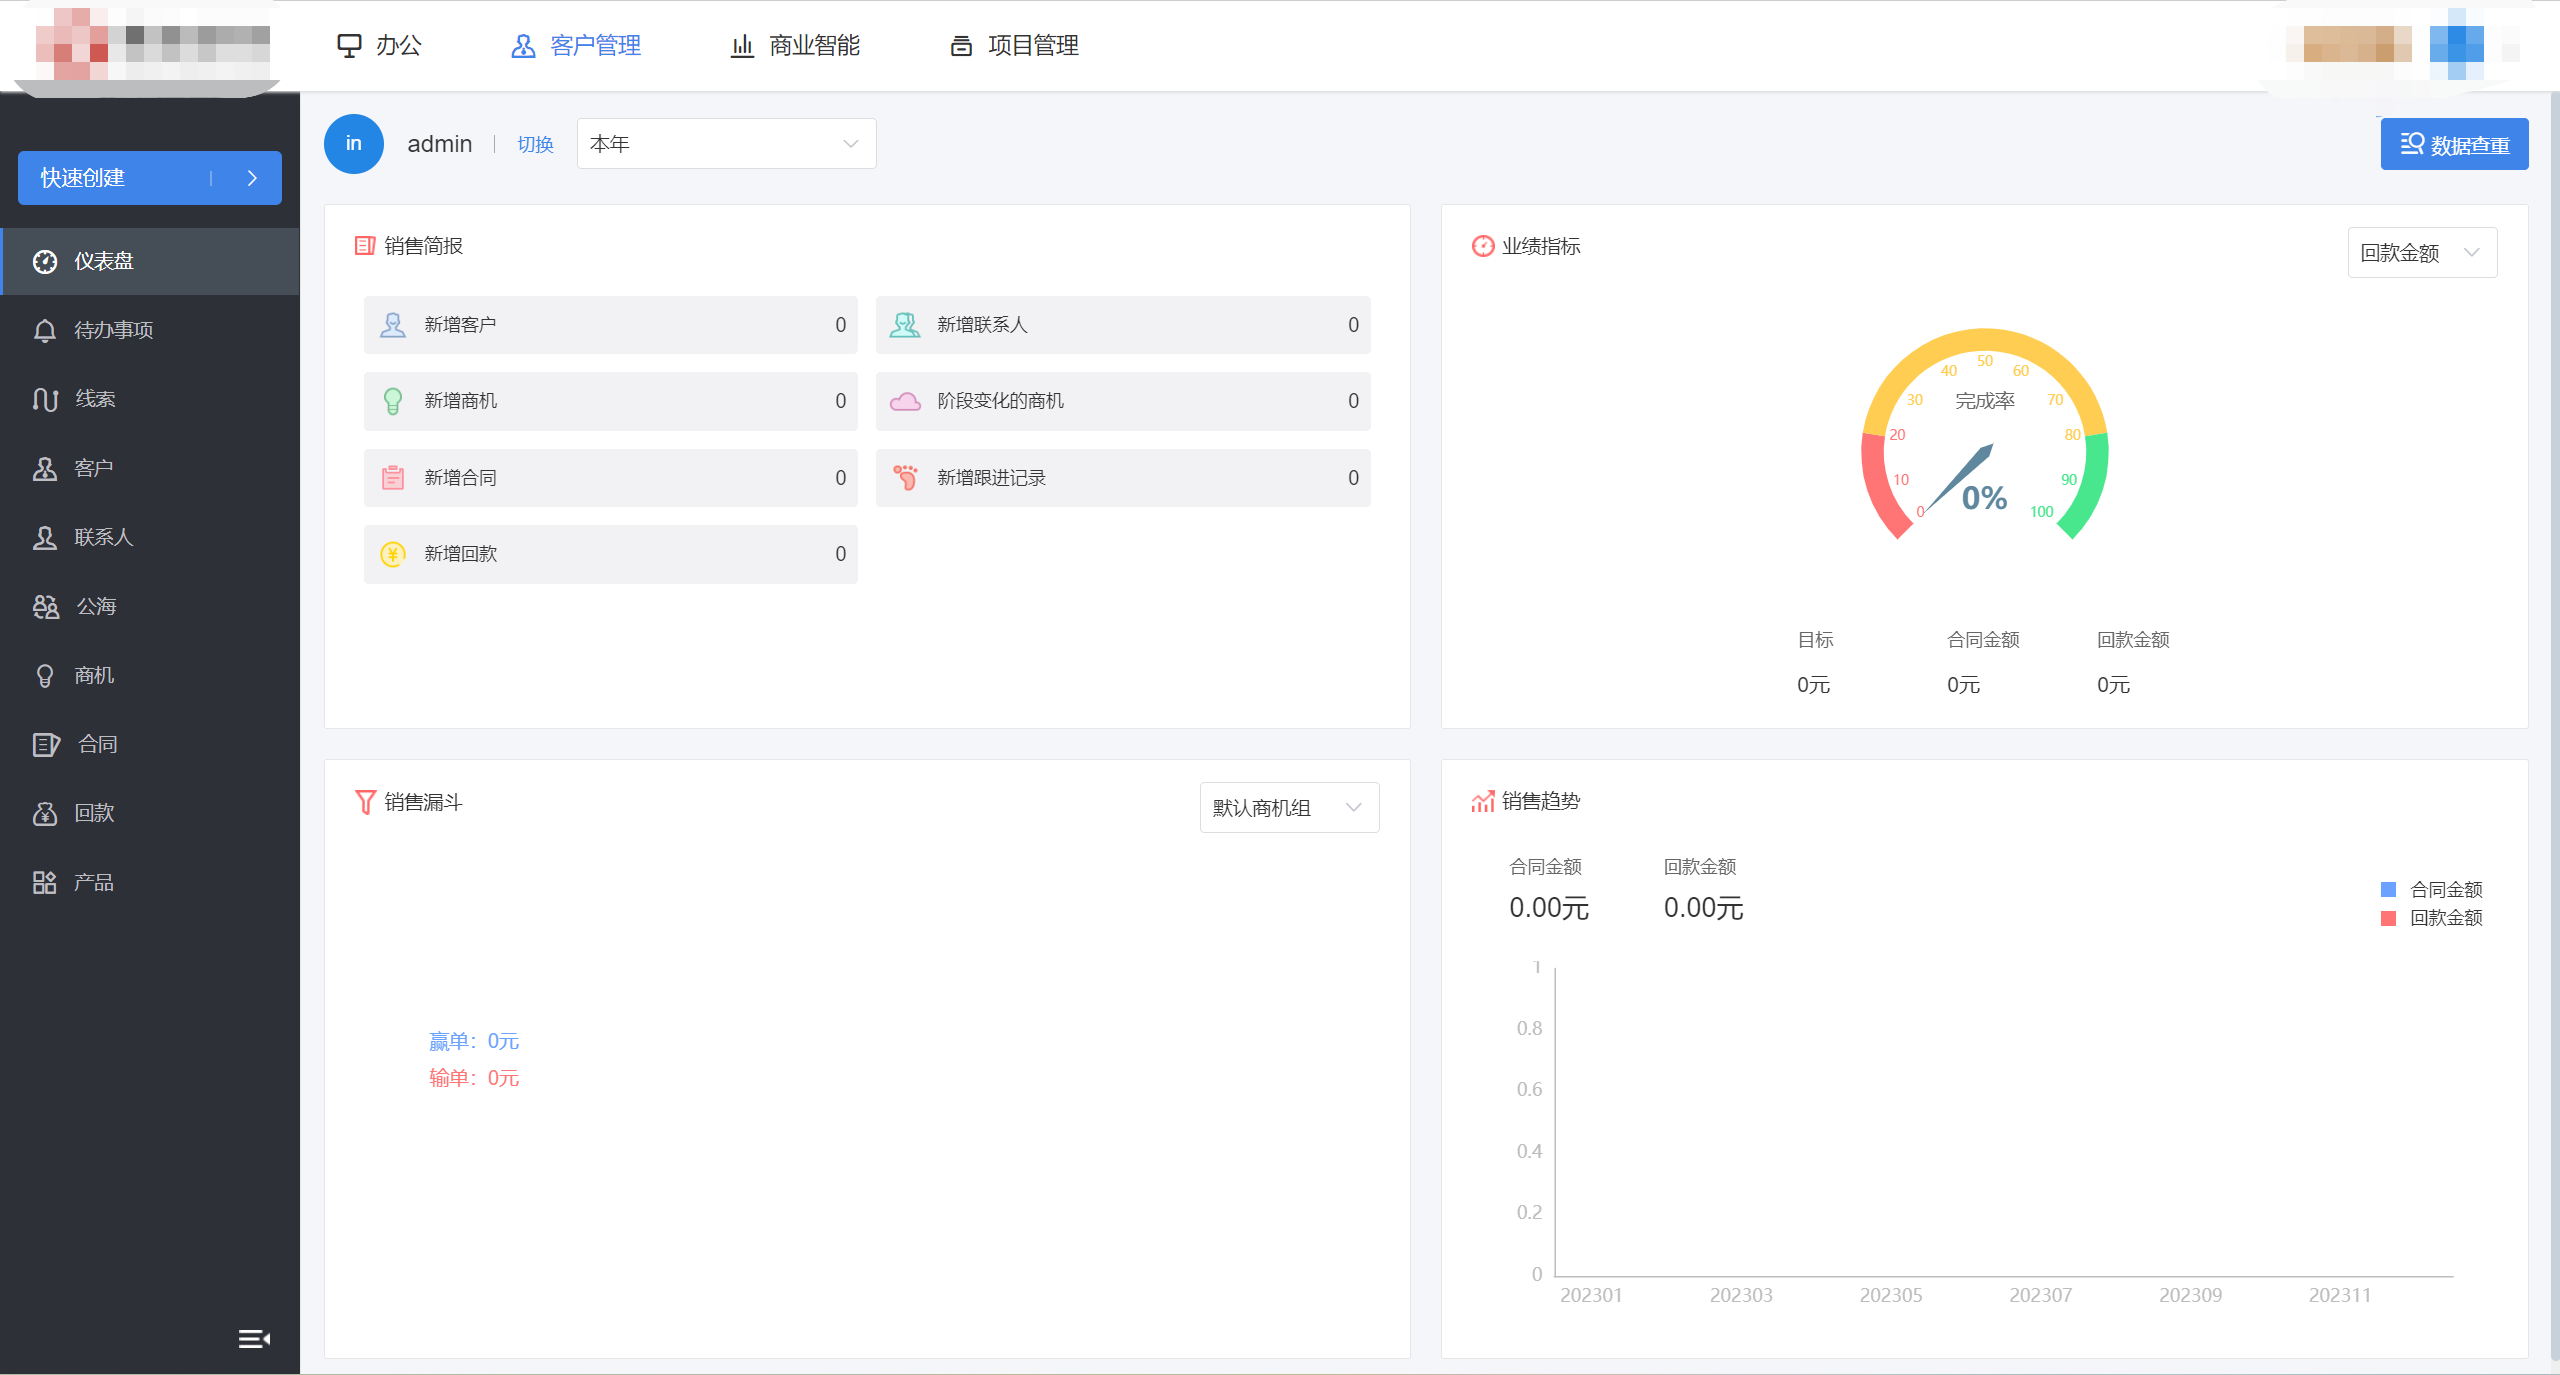2560x1375 pixels.
Task: Open the 办公 office tab
Action: click(379, 45)
